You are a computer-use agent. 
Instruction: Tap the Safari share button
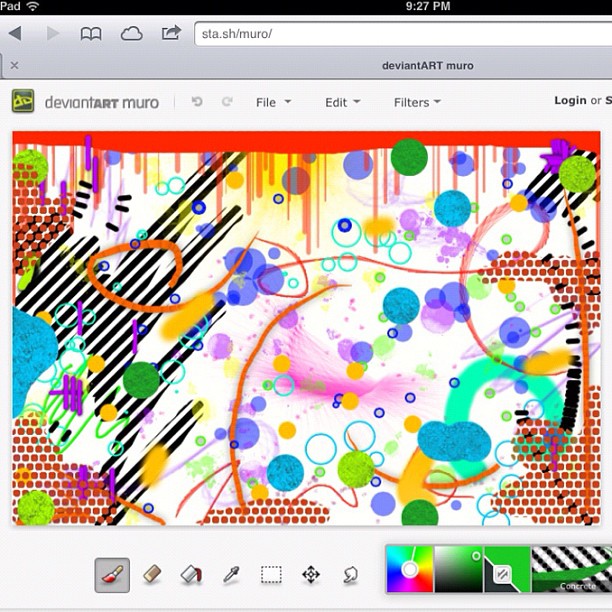(x=171, y=33)
